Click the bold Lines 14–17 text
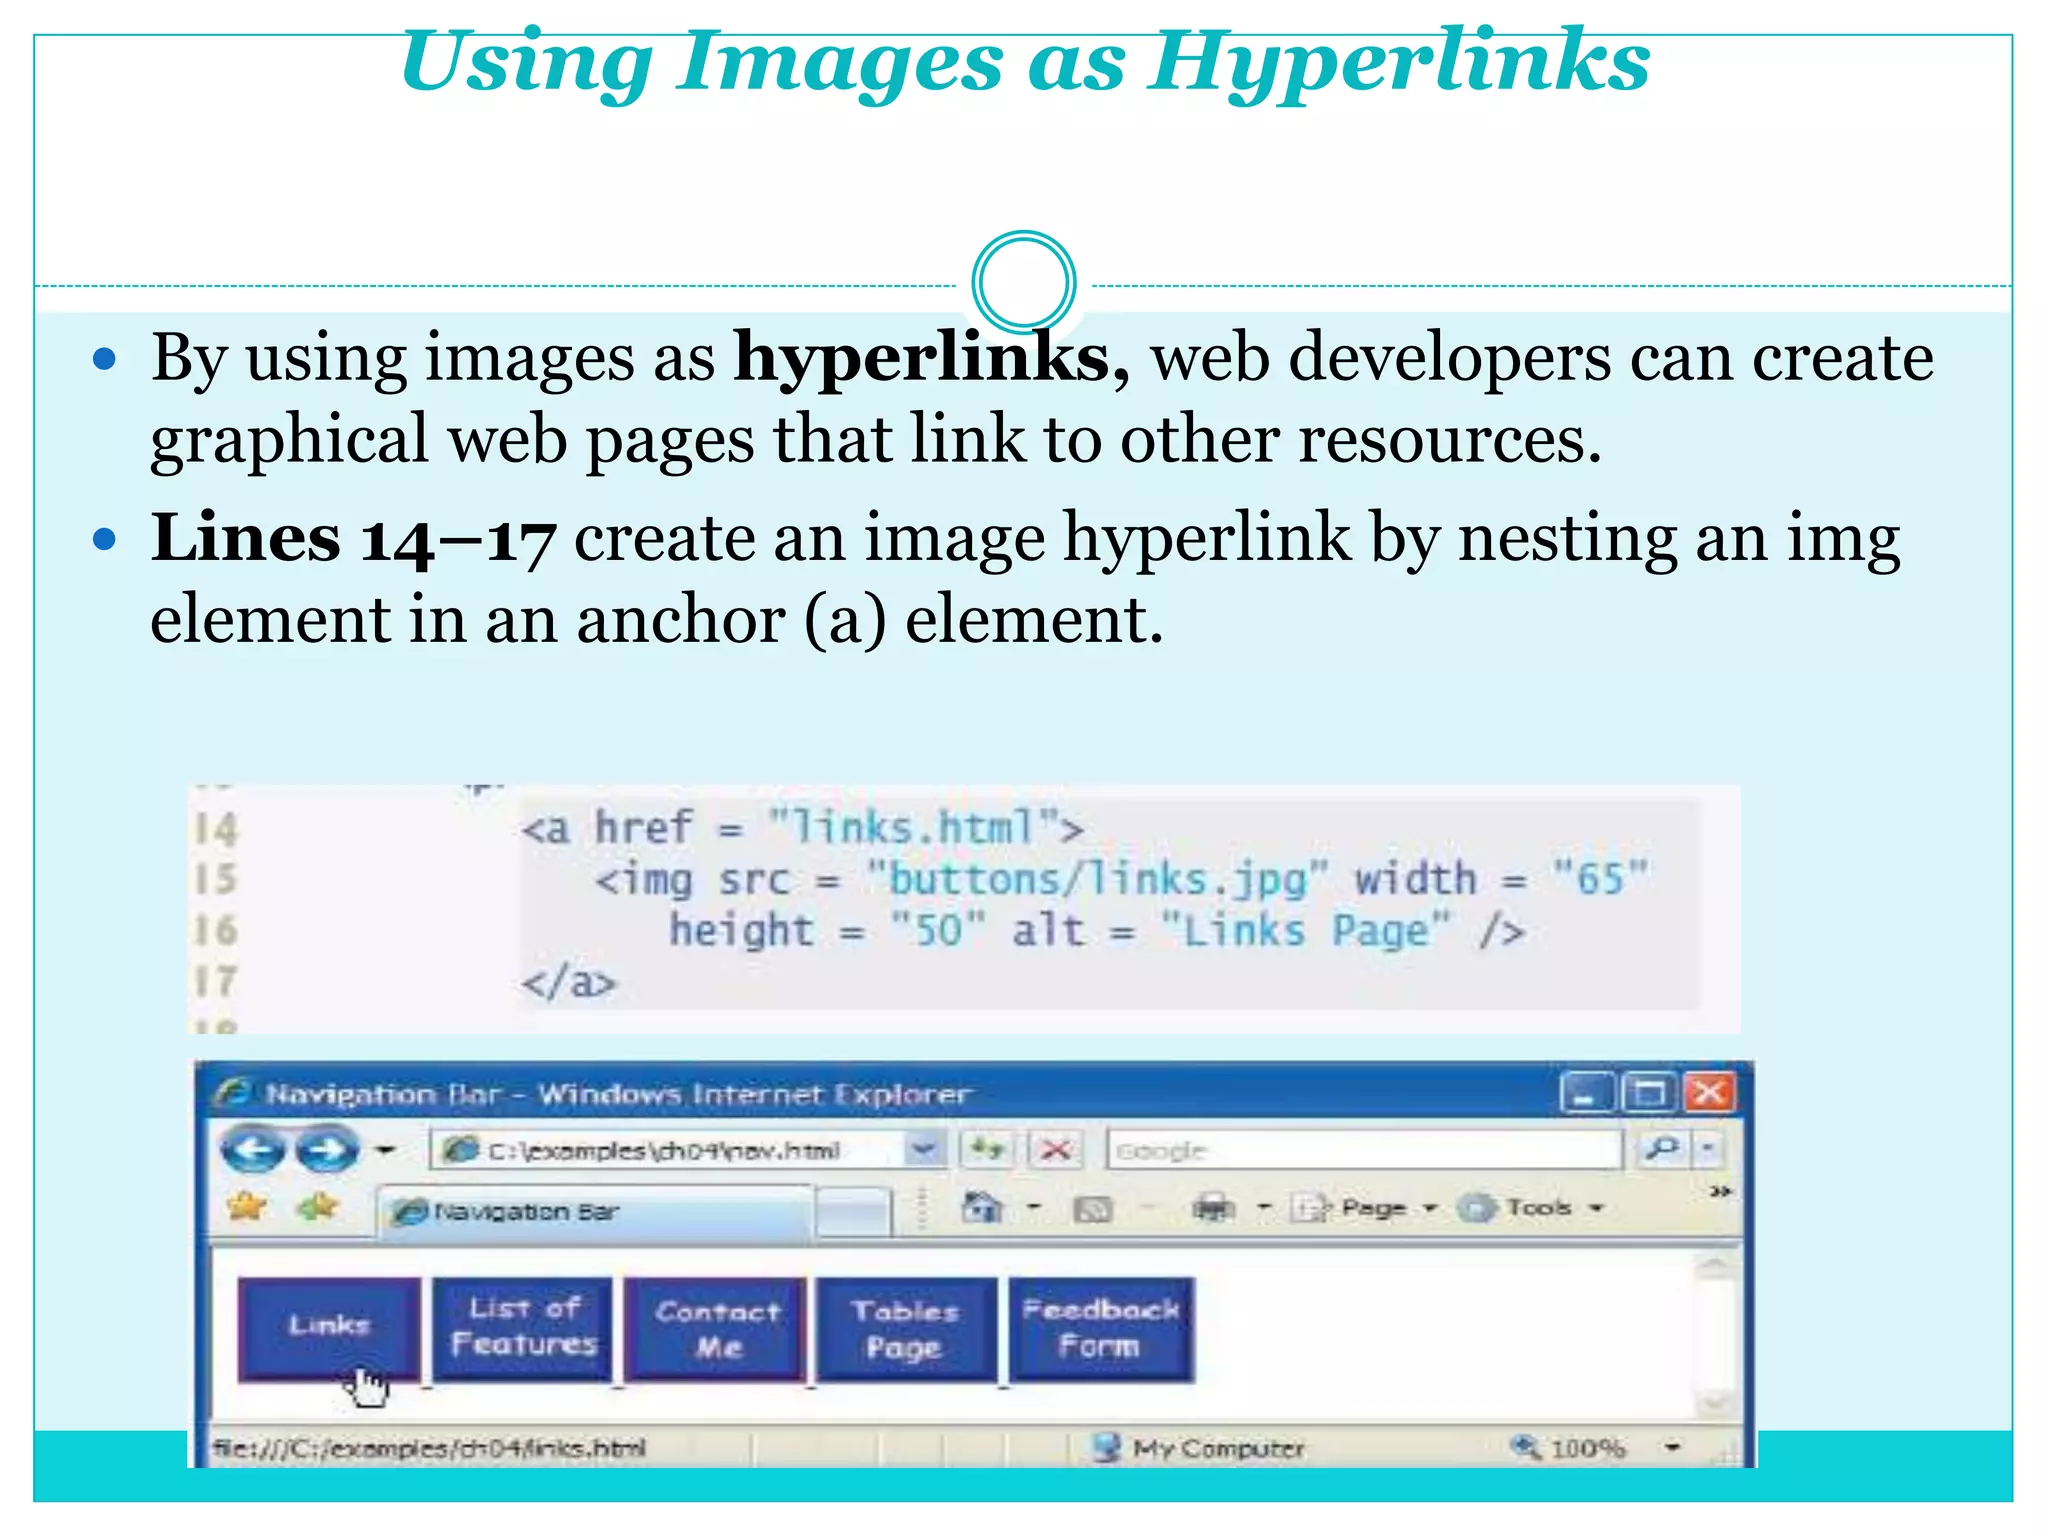 353,538
